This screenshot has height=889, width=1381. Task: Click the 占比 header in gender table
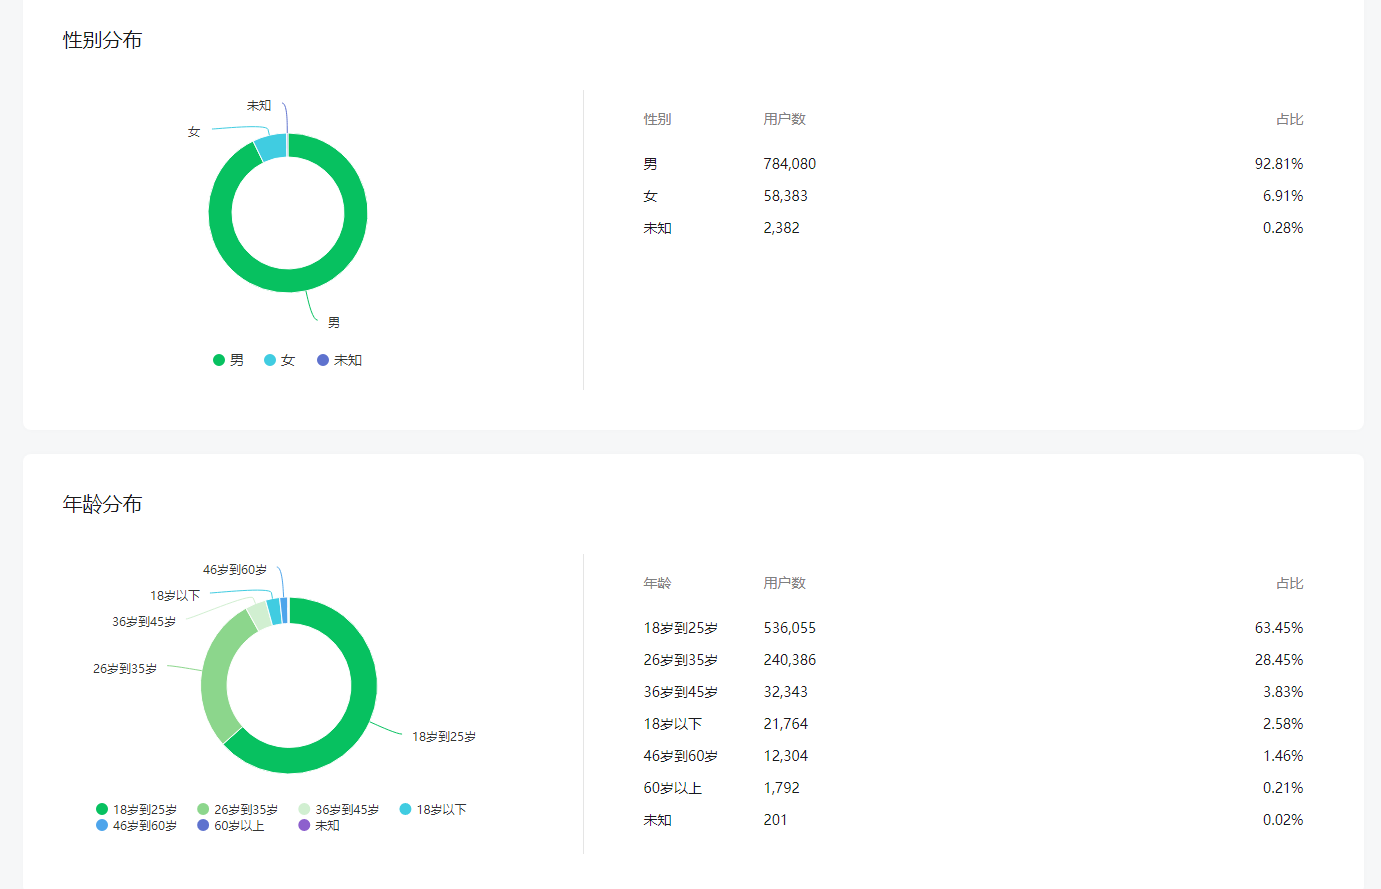1290,119
